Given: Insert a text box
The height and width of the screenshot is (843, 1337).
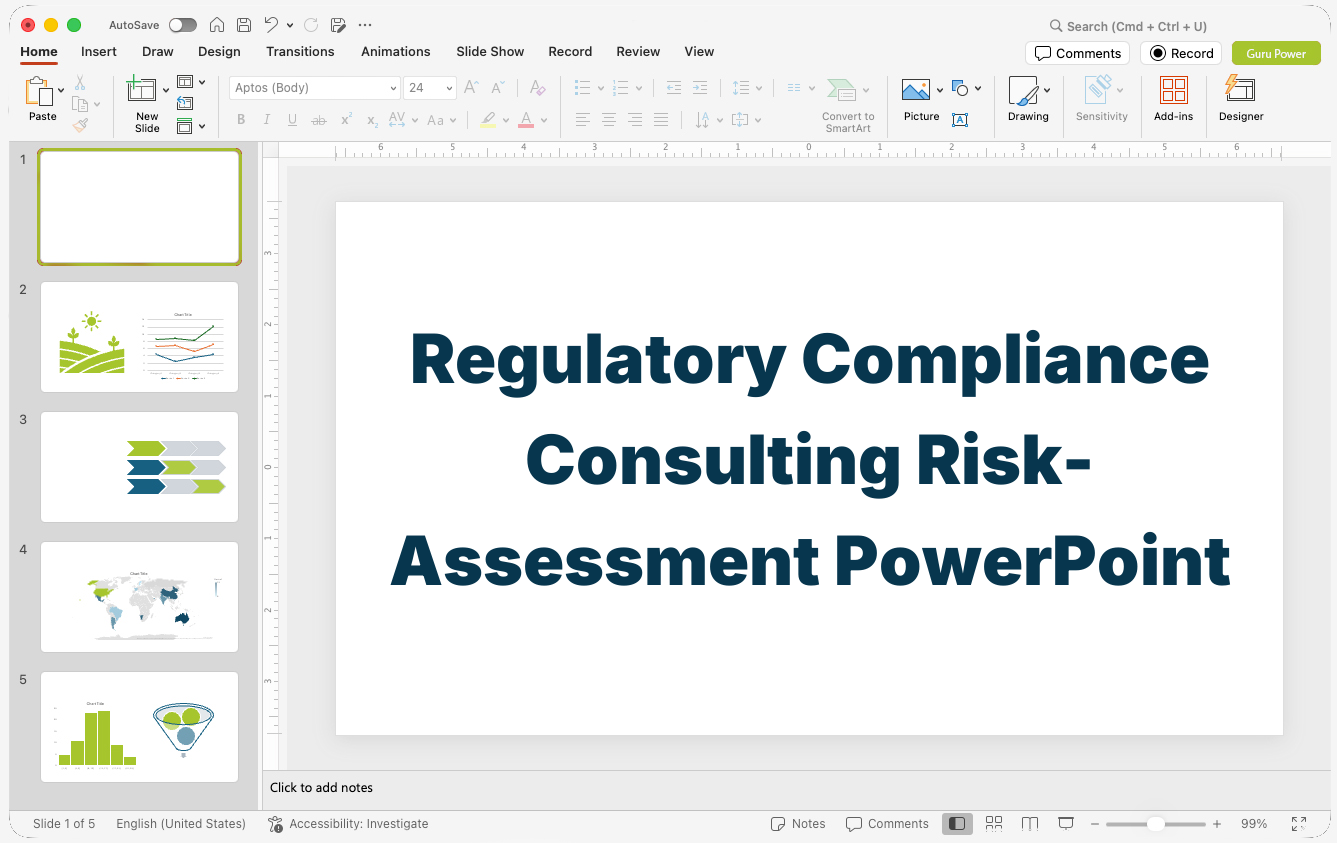Looking at the screenshot, I should [x=960, y=120].
